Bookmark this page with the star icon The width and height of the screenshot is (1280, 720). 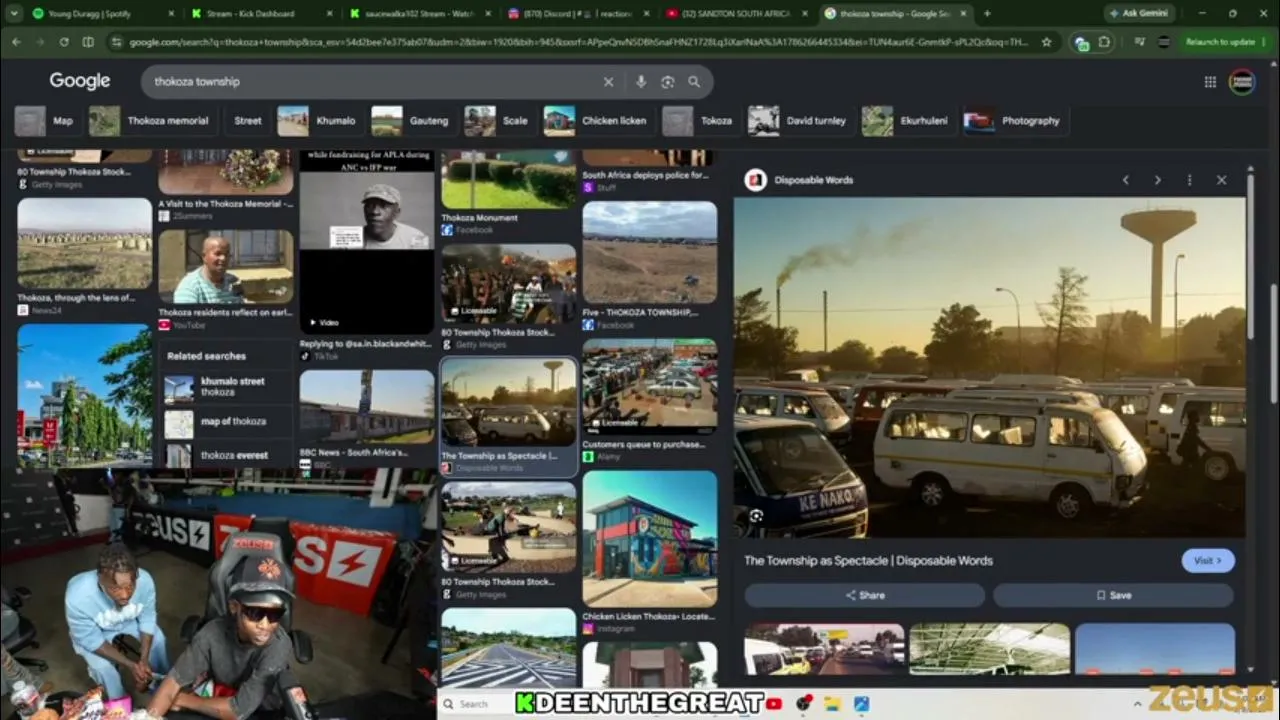1046,42
